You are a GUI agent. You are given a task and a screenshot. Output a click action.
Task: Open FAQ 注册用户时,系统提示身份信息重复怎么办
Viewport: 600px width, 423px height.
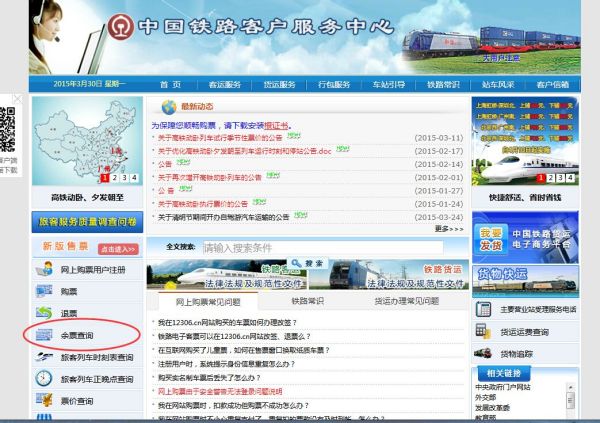click(x=226, y=364)
